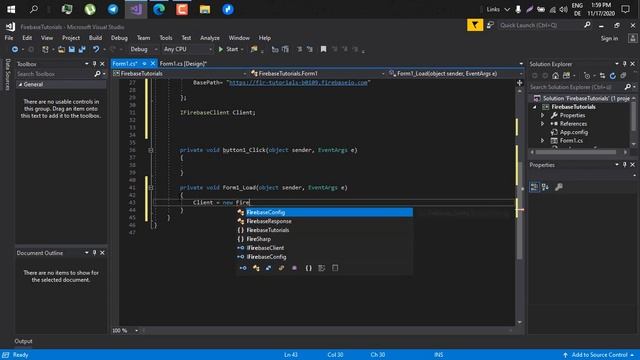
Task: Collapse the button1_Click method outline
Action: (x=151, y=150)
